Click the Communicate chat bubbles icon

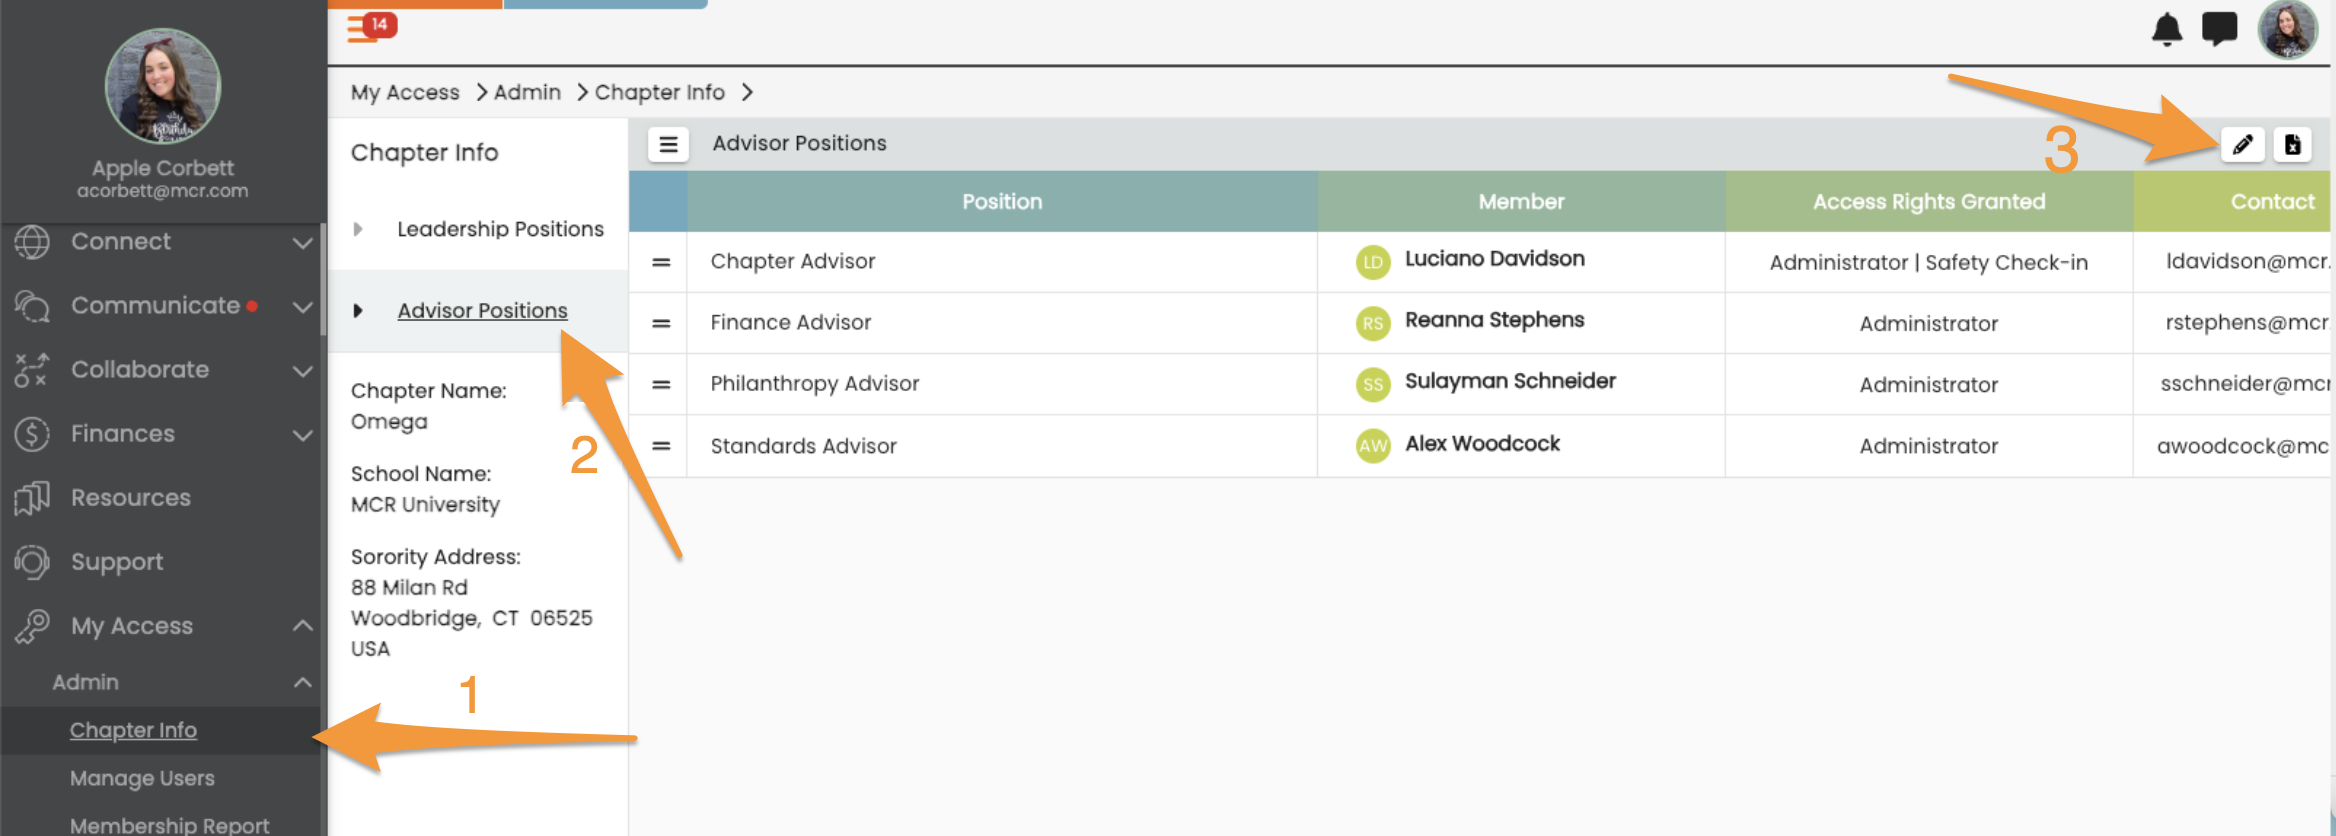point(32,306)
